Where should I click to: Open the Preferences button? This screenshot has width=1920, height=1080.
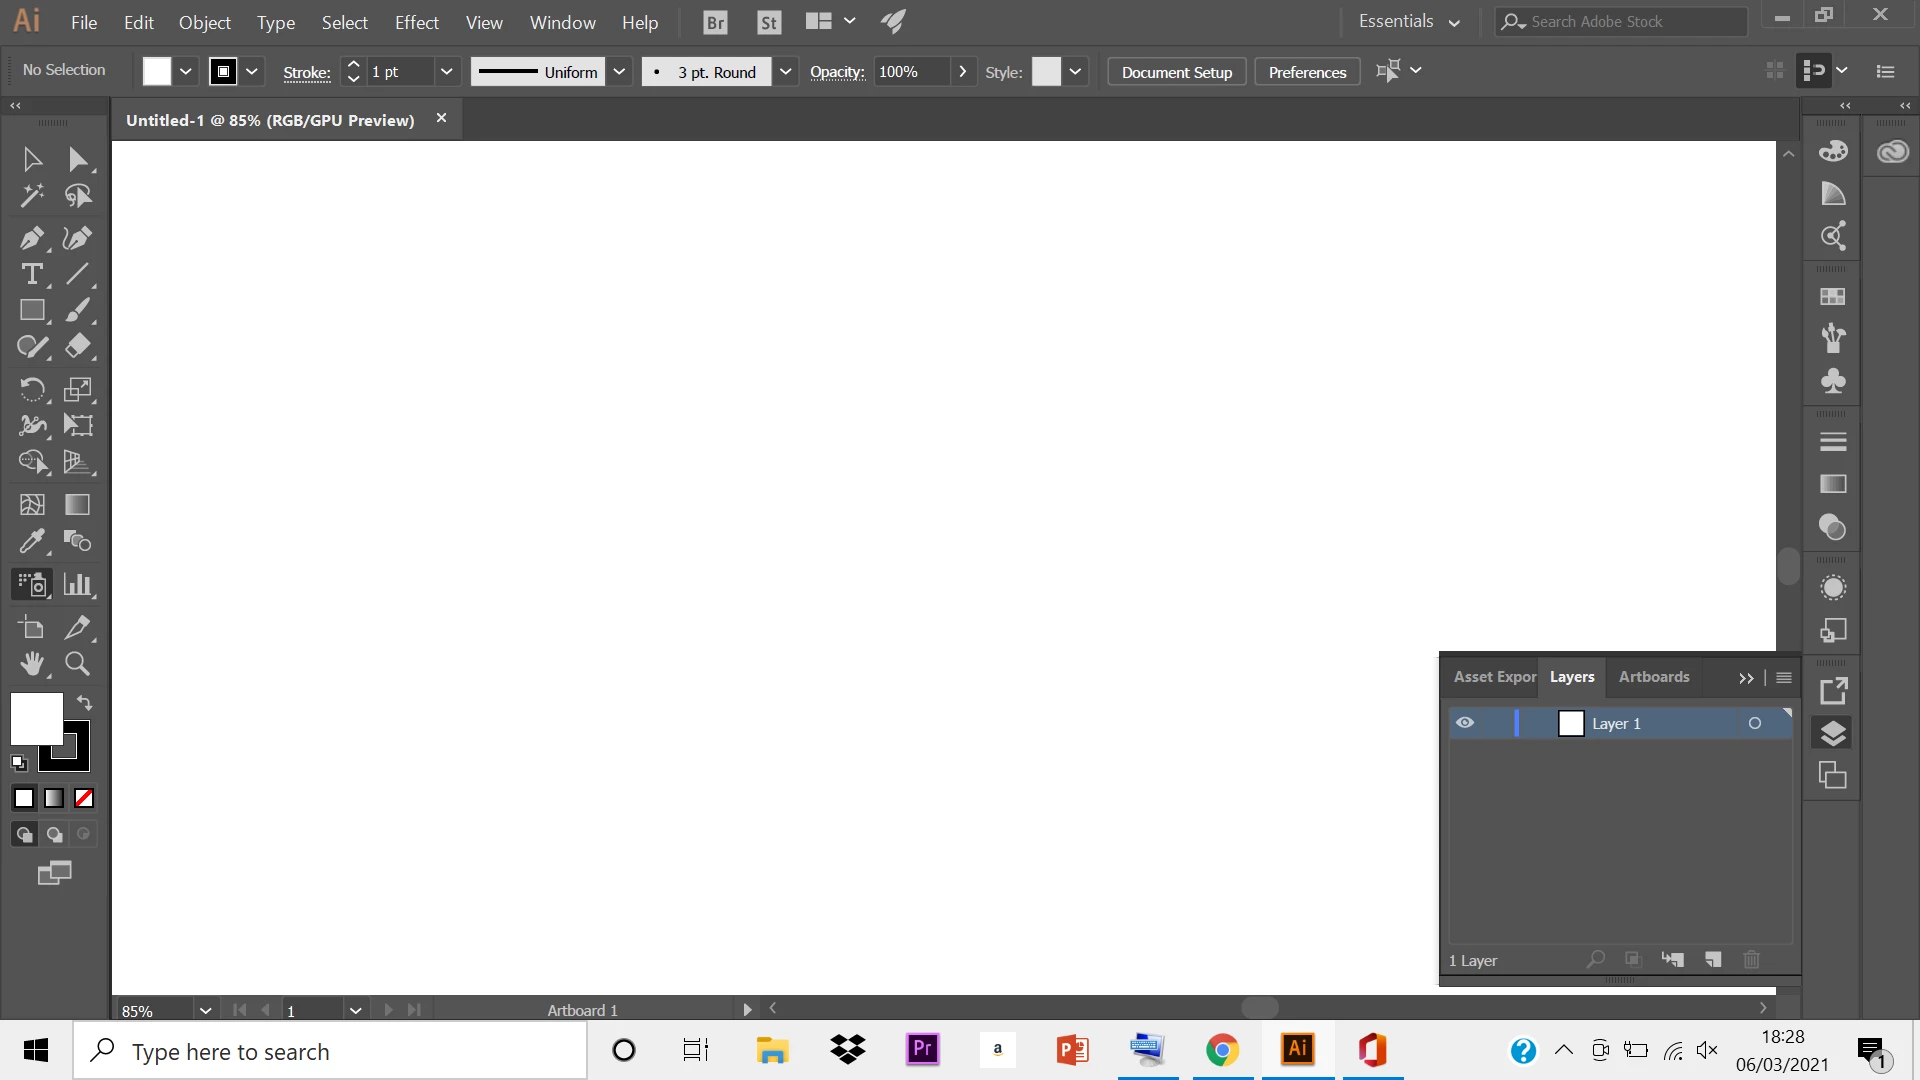[1306, 72]
